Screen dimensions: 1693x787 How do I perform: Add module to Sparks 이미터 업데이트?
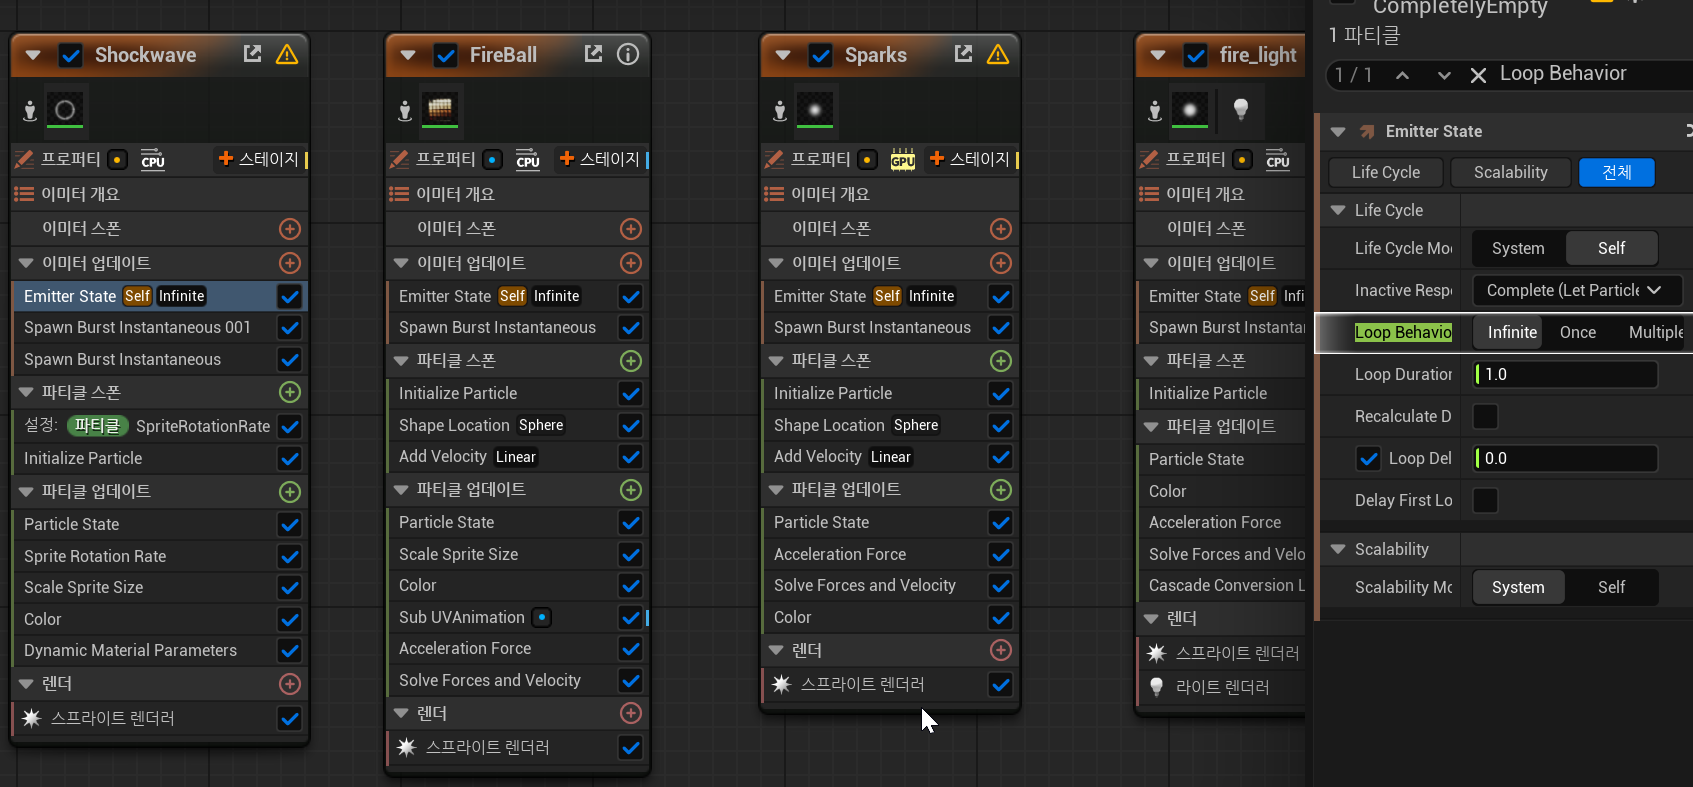coord(1001,263)
